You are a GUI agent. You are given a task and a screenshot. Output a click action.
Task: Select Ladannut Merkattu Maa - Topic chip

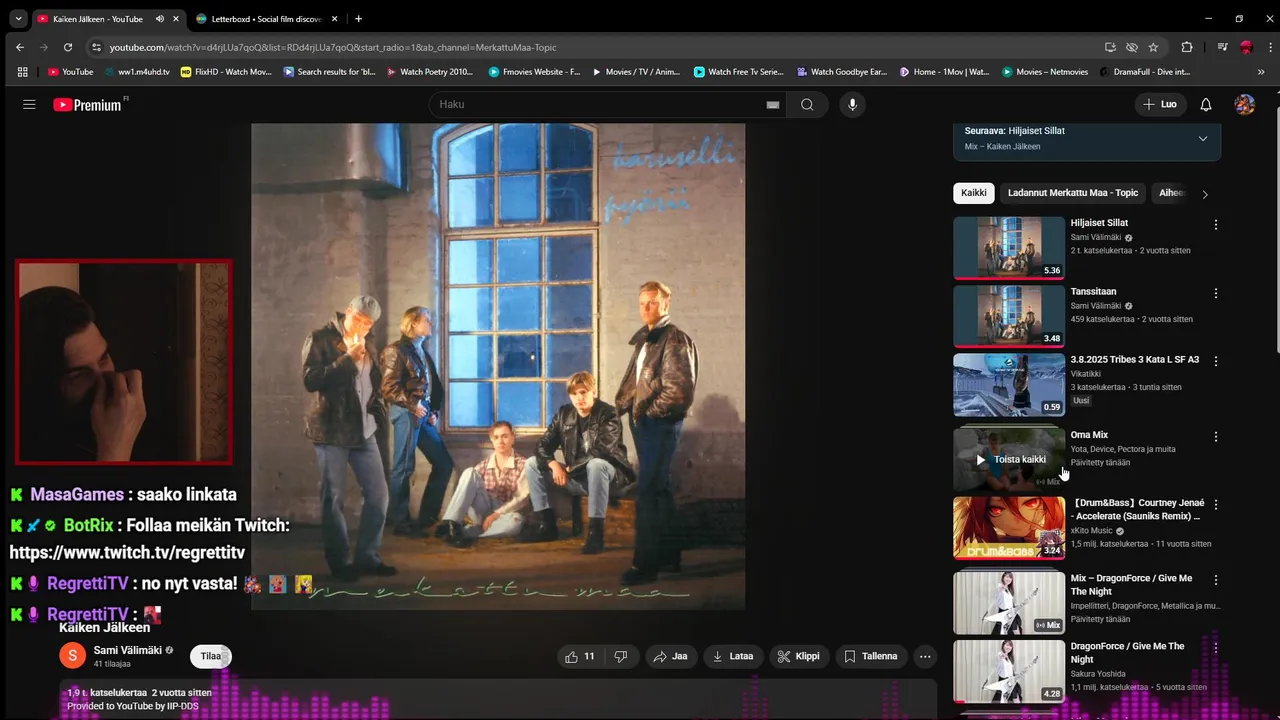pos(1073,193)
